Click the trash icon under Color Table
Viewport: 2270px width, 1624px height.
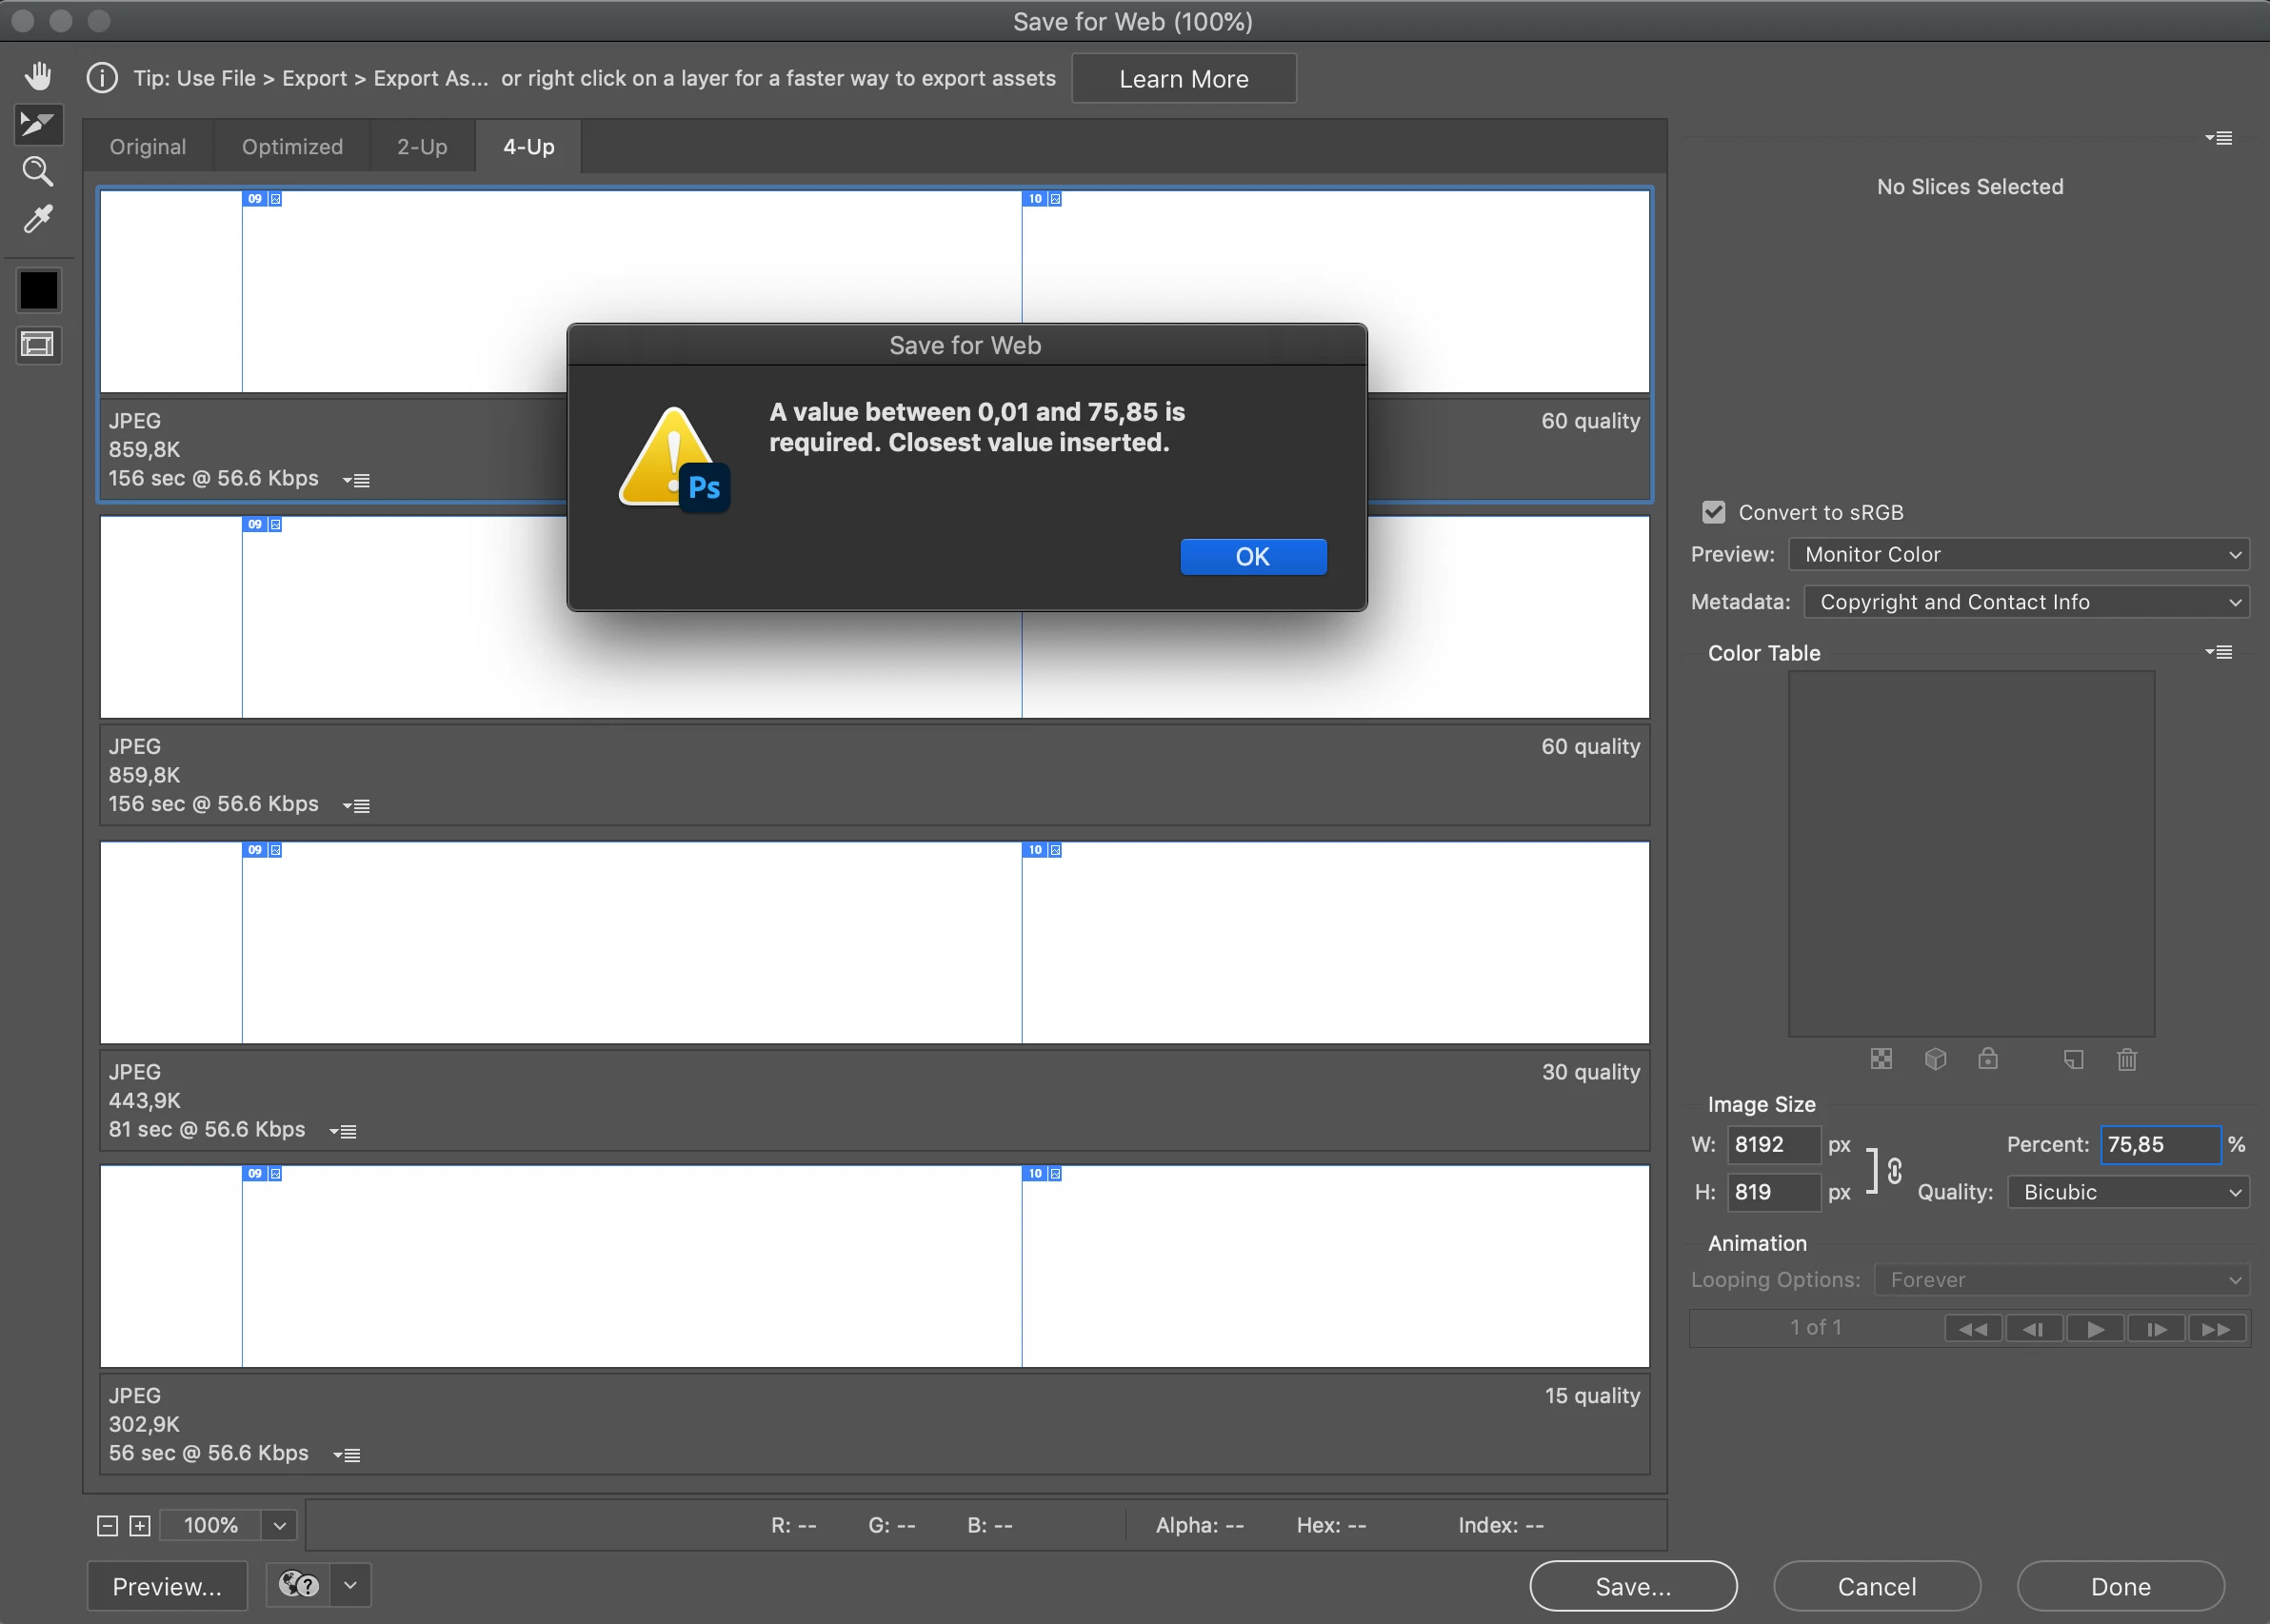pos(2127,1059)
